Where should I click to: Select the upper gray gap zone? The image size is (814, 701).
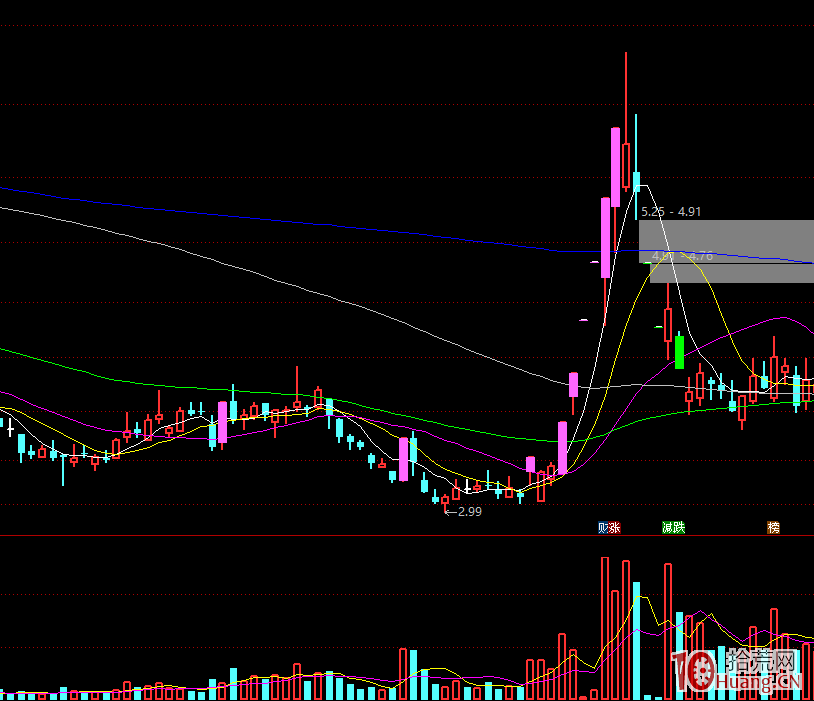726,241
